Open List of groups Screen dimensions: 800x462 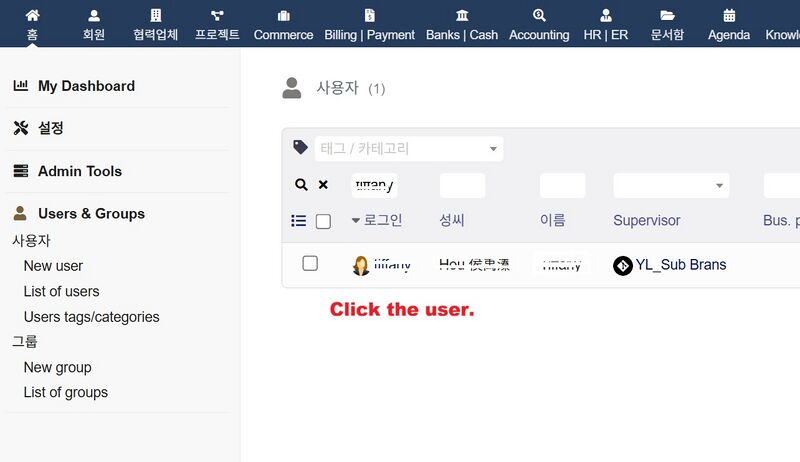pos(65,392)
